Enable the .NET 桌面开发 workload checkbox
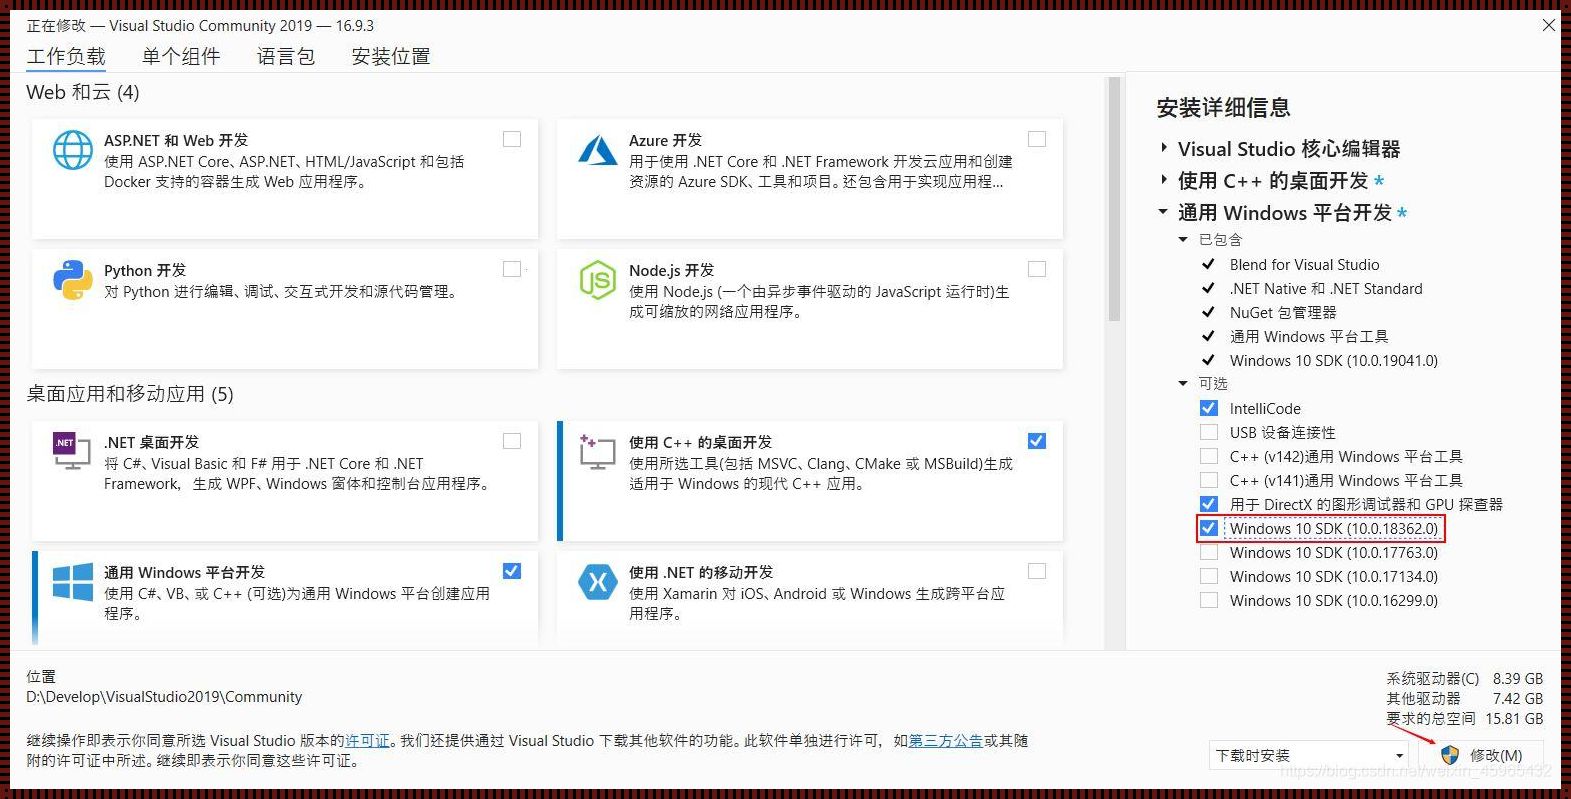The width and height of the screenshot is (1571, 799). [x=512, y=441]
